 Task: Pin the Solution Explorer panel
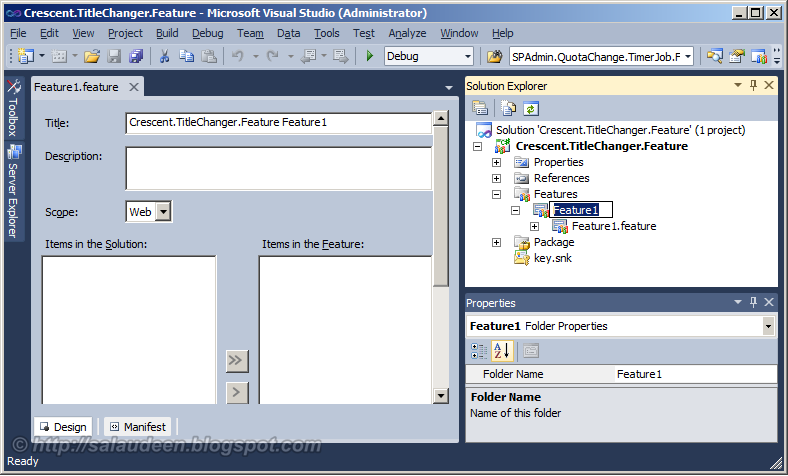[753, 85]
